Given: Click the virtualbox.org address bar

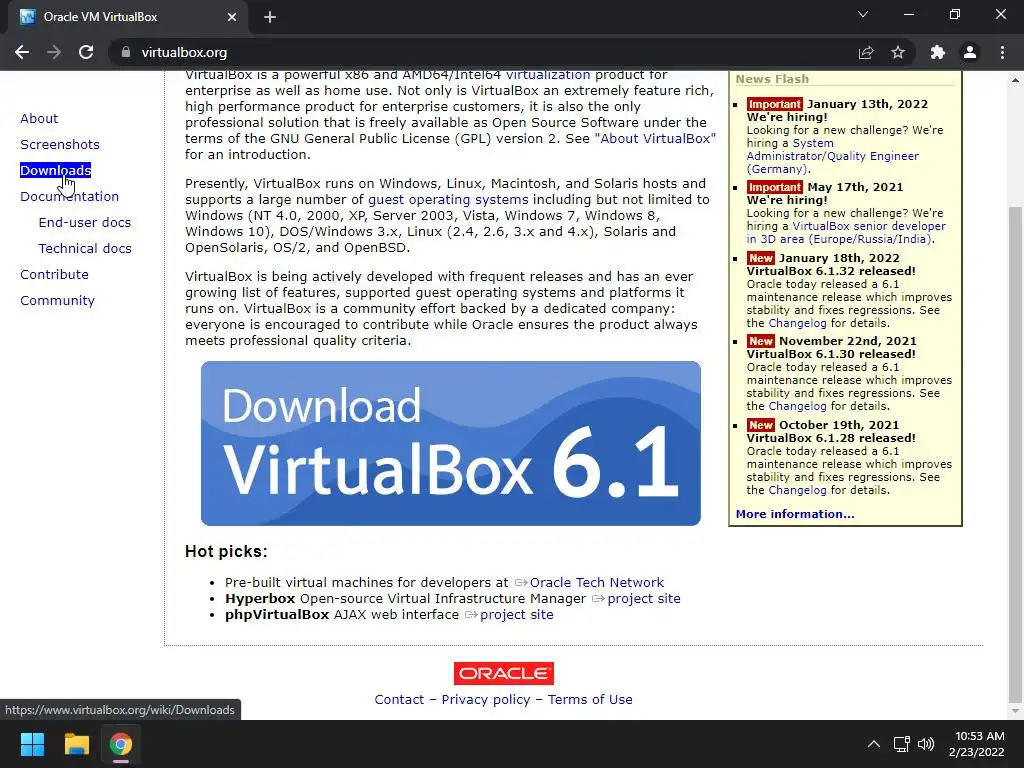Looking at the screenshot, I should click(x=483, y=52).
